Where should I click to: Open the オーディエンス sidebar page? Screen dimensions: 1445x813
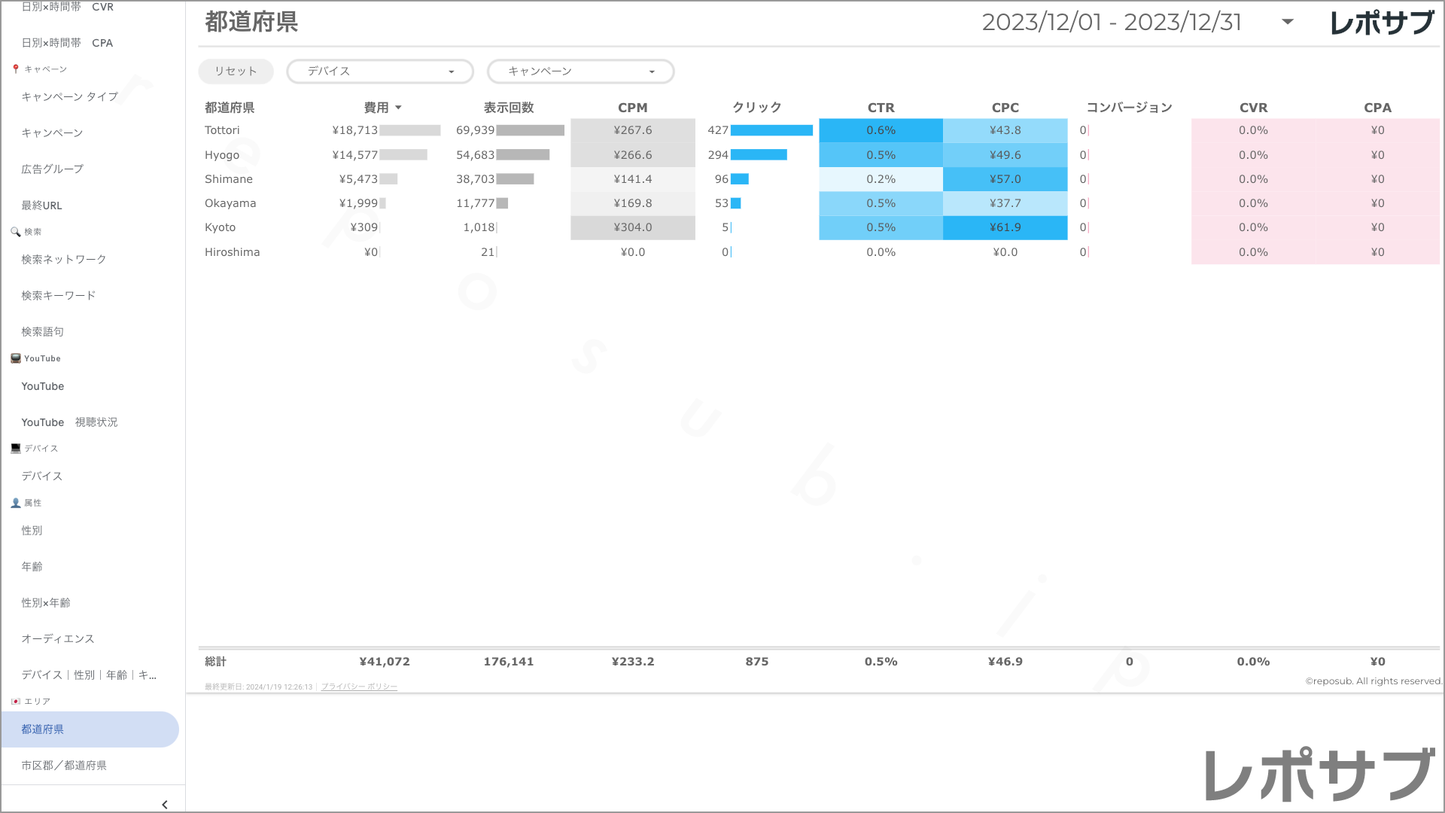point(58,639)
